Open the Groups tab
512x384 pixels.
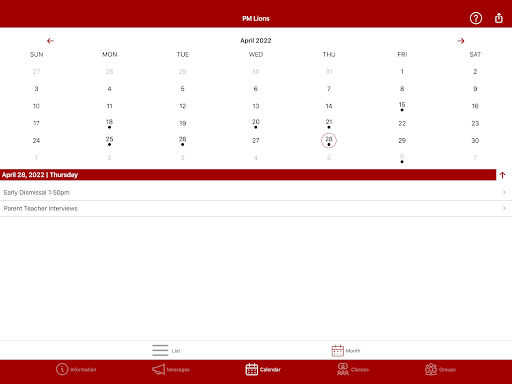440,369
